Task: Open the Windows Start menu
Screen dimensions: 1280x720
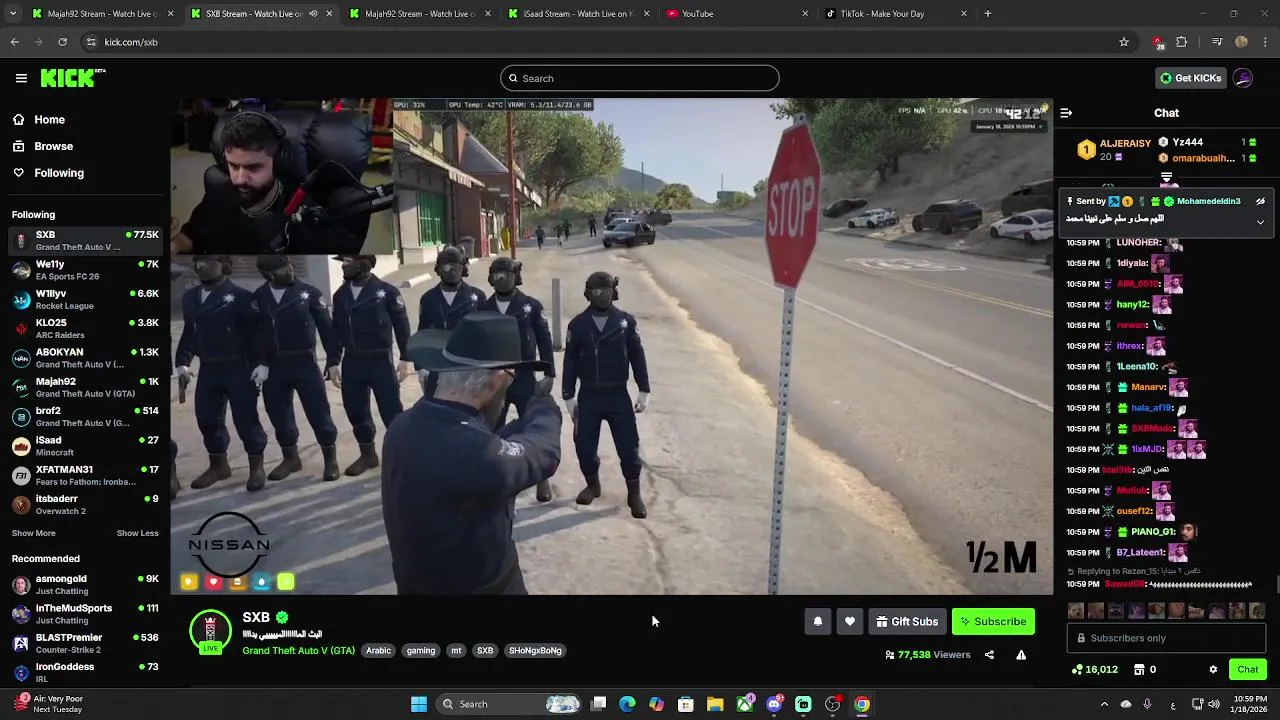Action: tap(419, 704)
